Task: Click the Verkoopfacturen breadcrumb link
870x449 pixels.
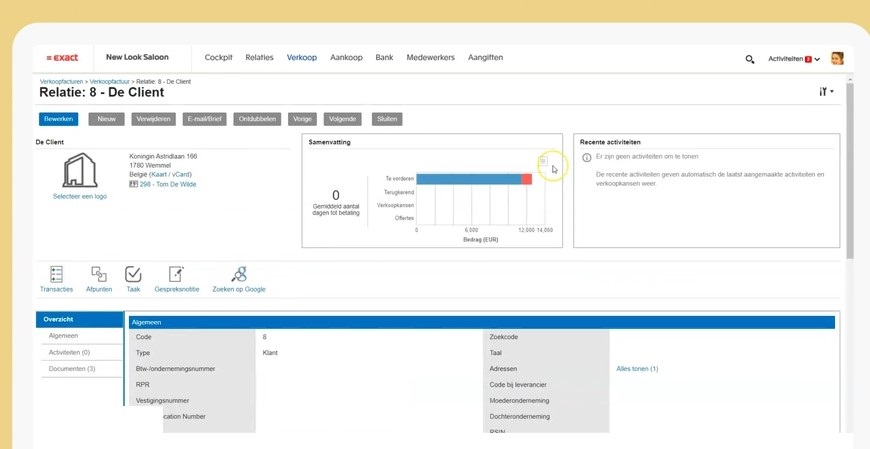Action: (62, 79)
